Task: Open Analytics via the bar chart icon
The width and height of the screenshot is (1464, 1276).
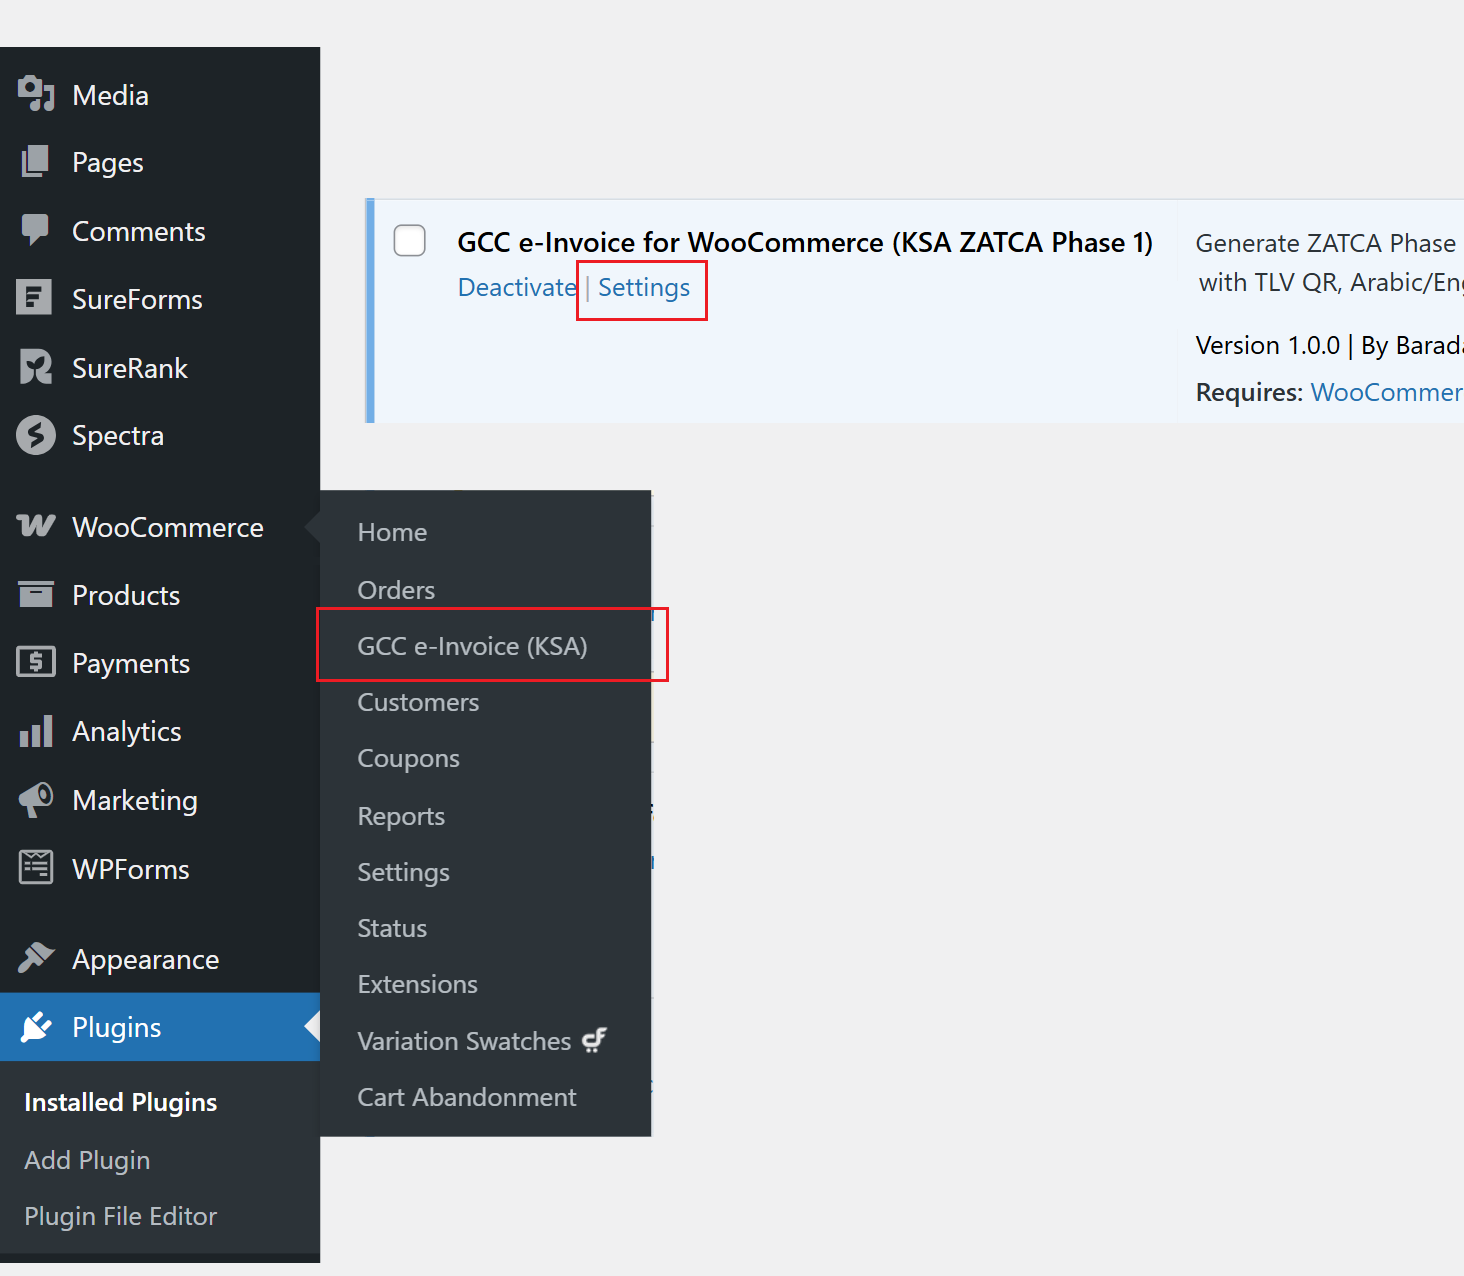Action: pos(35,731)
